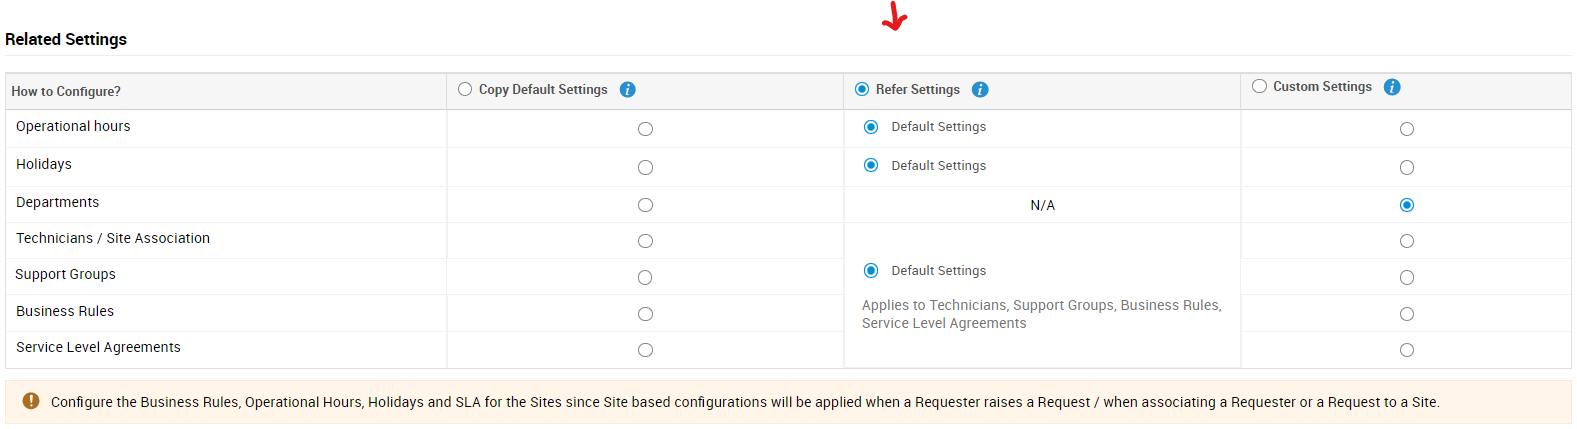Choose Copy Default for Holidays
The width and height of the screenshot is (1577, 429).
pyautogui.click(x=645, y=168)
